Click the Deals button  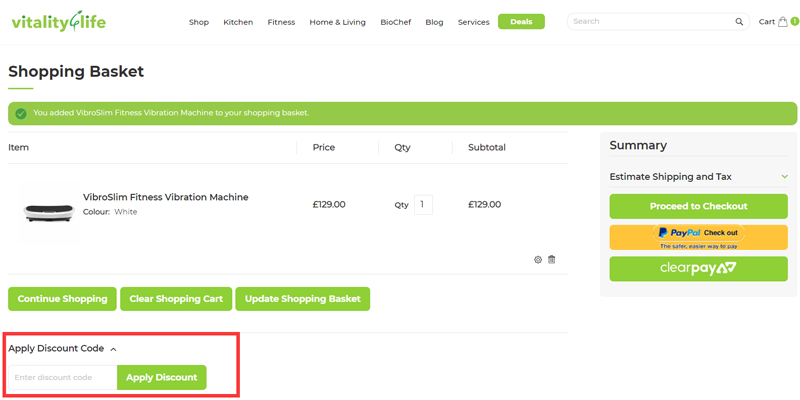click(x=521, y=21)
